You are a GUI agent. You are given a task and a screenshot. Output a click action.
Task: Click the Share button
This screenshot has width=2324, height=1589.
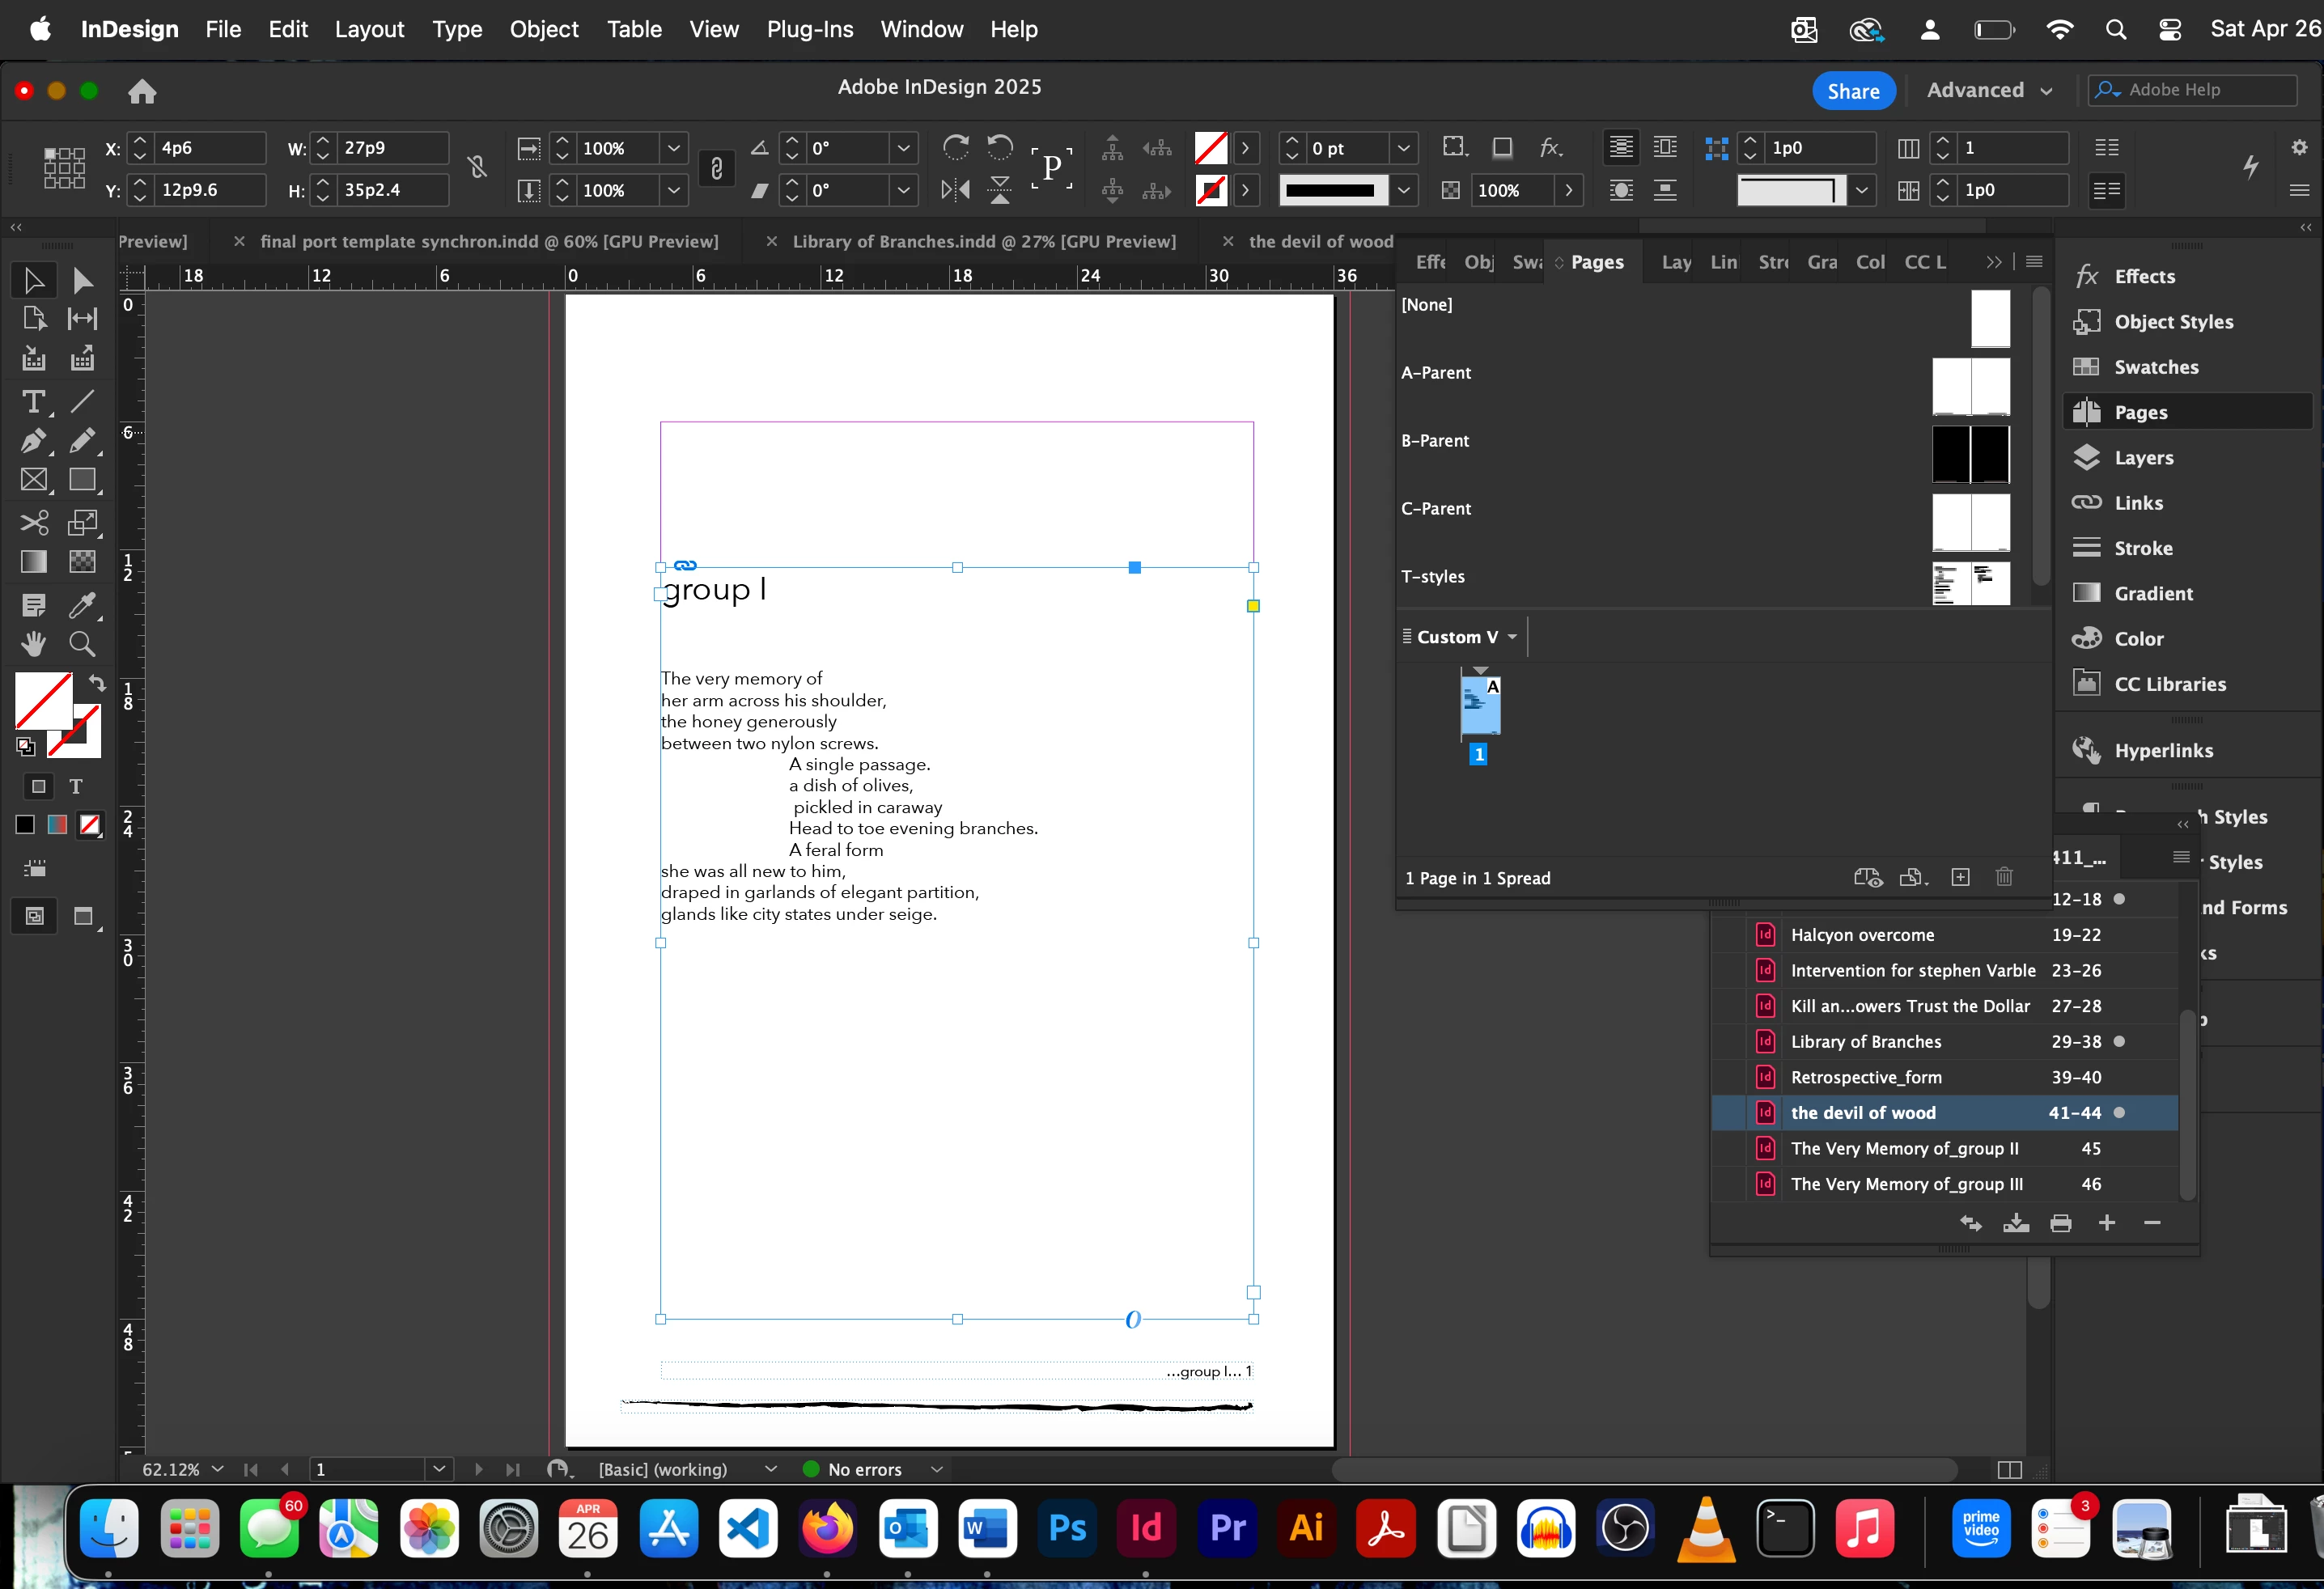click(x=1853, y=91)
